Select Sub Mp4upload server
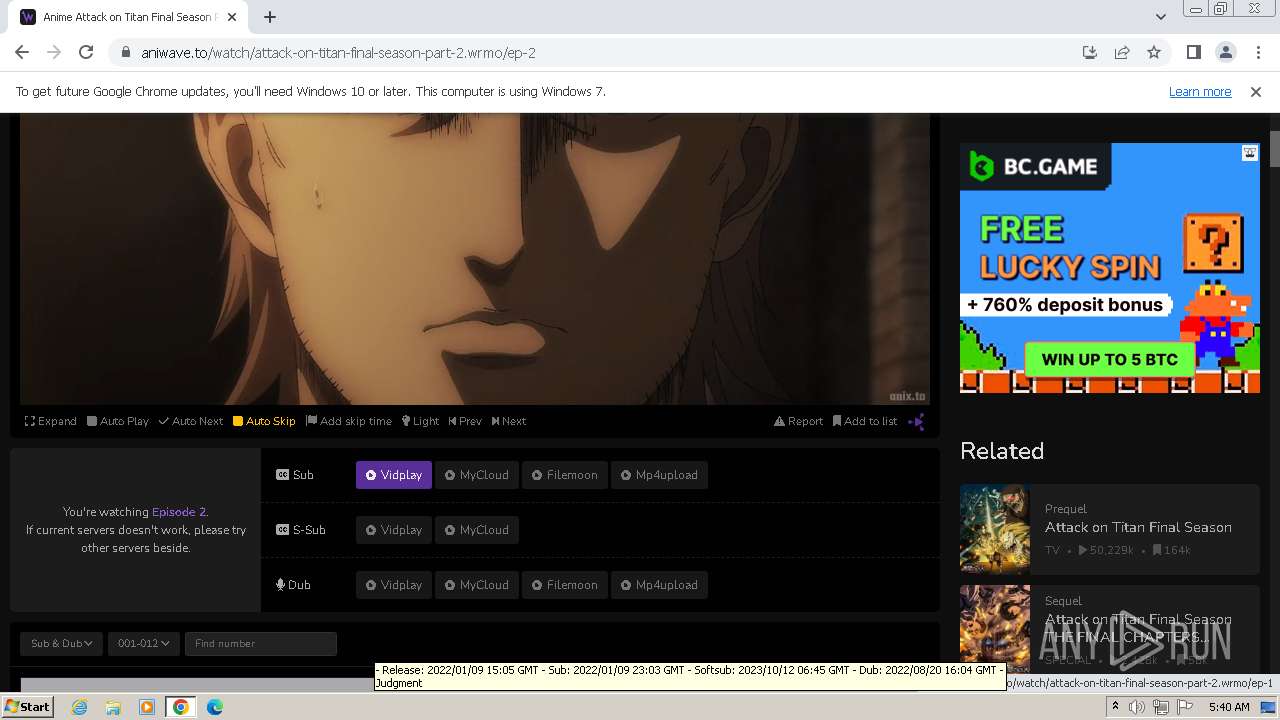The image size is (1280, 720). (659, 475)
